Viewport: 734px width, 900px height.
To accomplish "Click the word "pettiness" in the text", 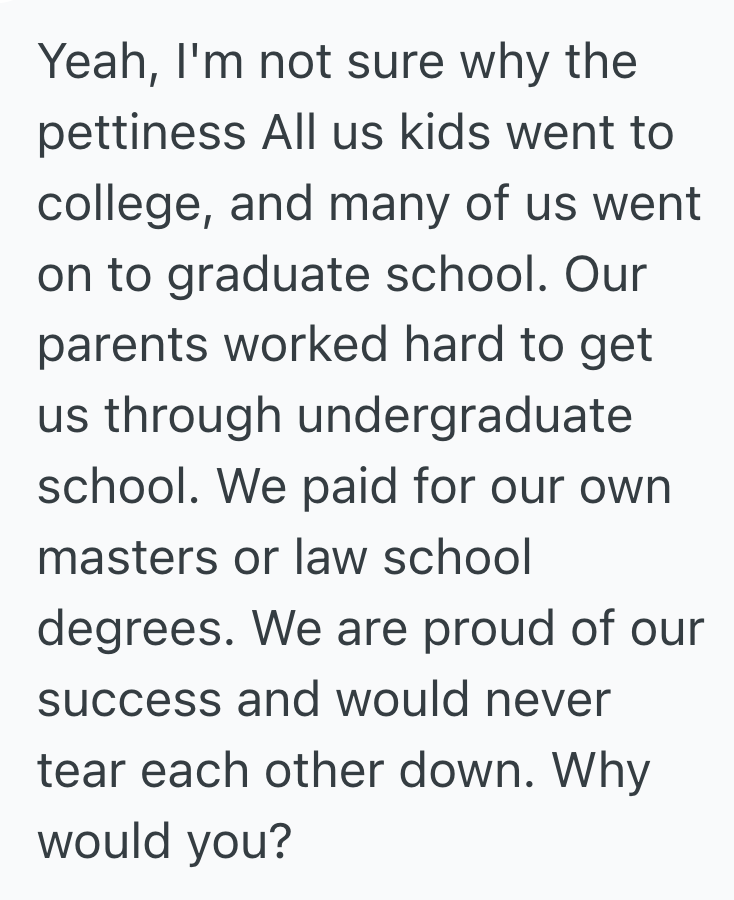I will 141,133.
